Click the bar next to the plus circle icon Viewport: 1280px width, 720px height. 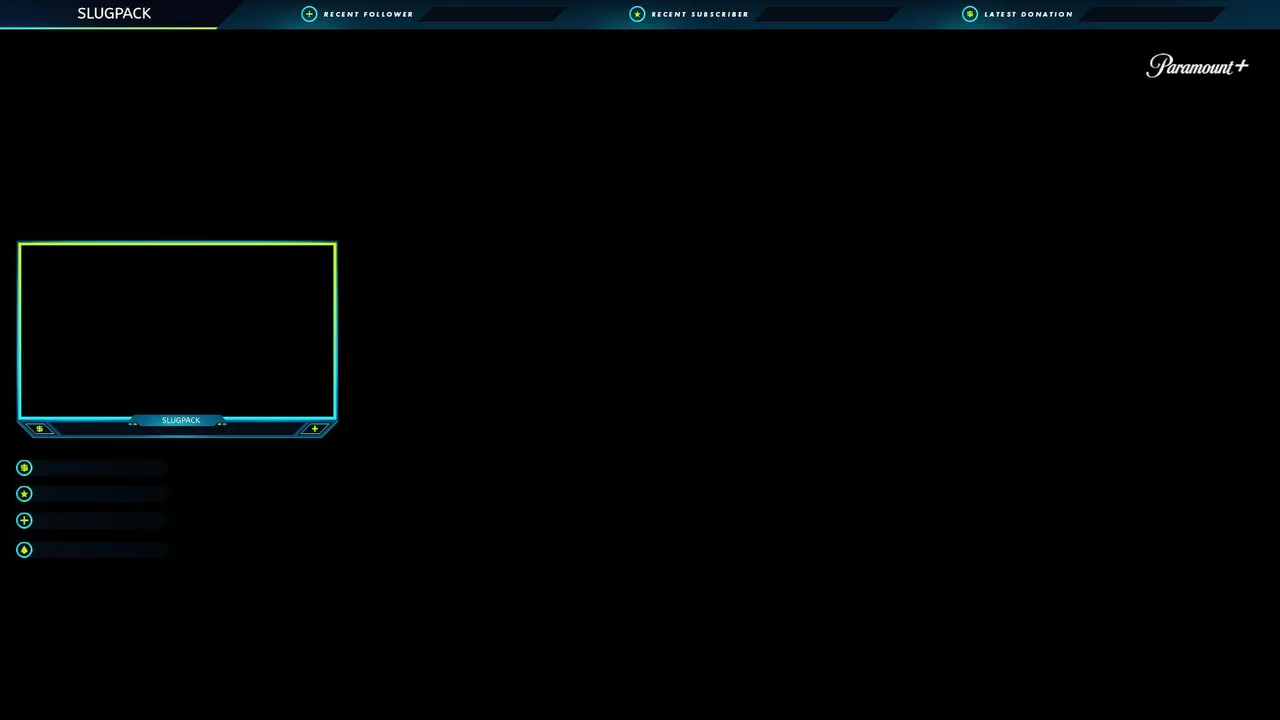[102, 520]
